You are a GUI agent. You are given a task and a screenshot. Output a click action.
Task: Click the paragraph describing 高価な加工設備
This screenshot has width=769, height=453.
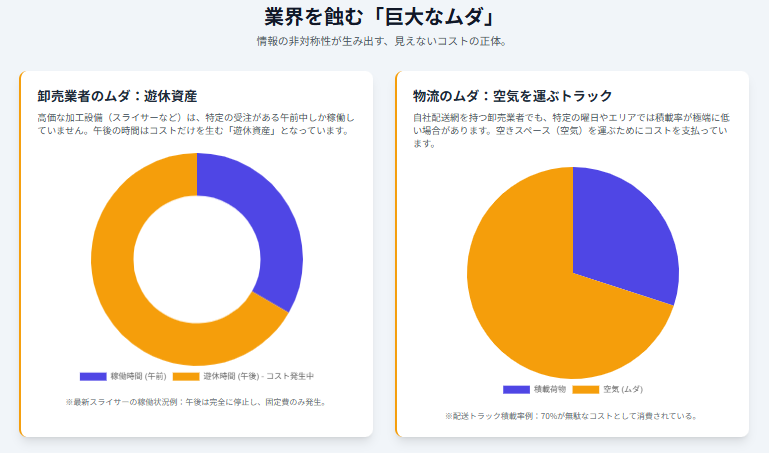click(196, 124)
